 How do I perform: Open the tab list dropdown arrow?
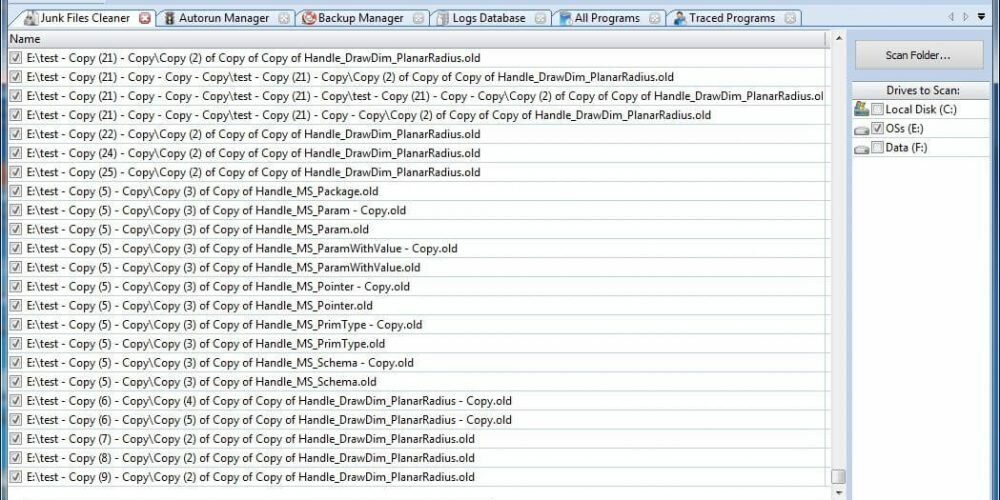(982, 17)
